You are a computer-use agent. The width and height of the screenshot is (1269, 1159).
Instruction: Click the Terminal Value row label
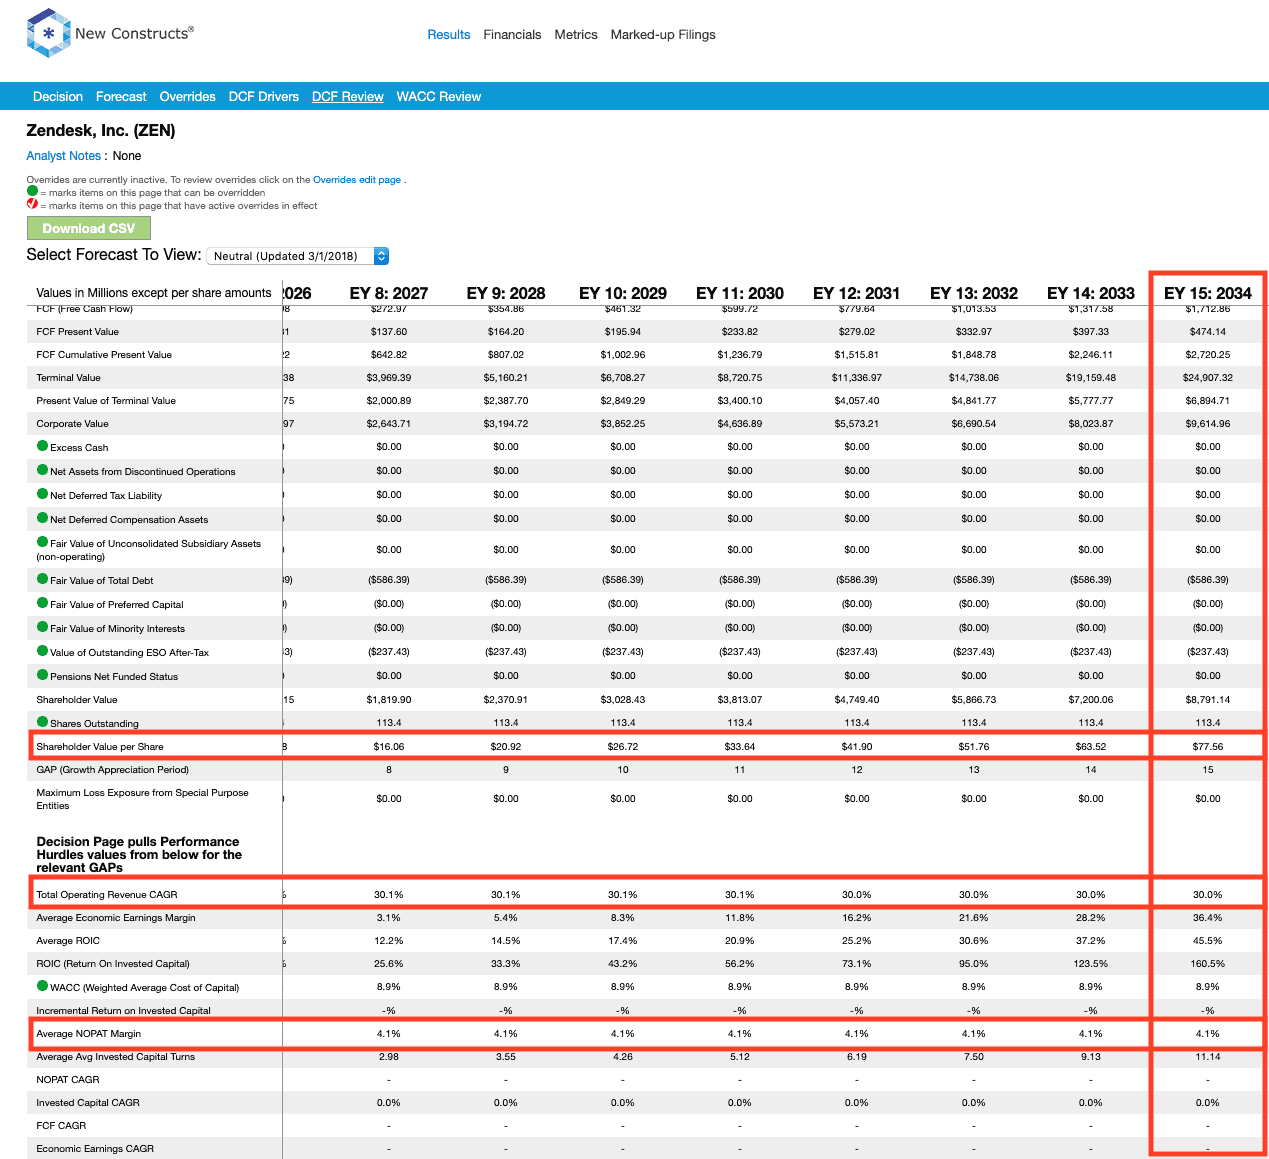68,377
